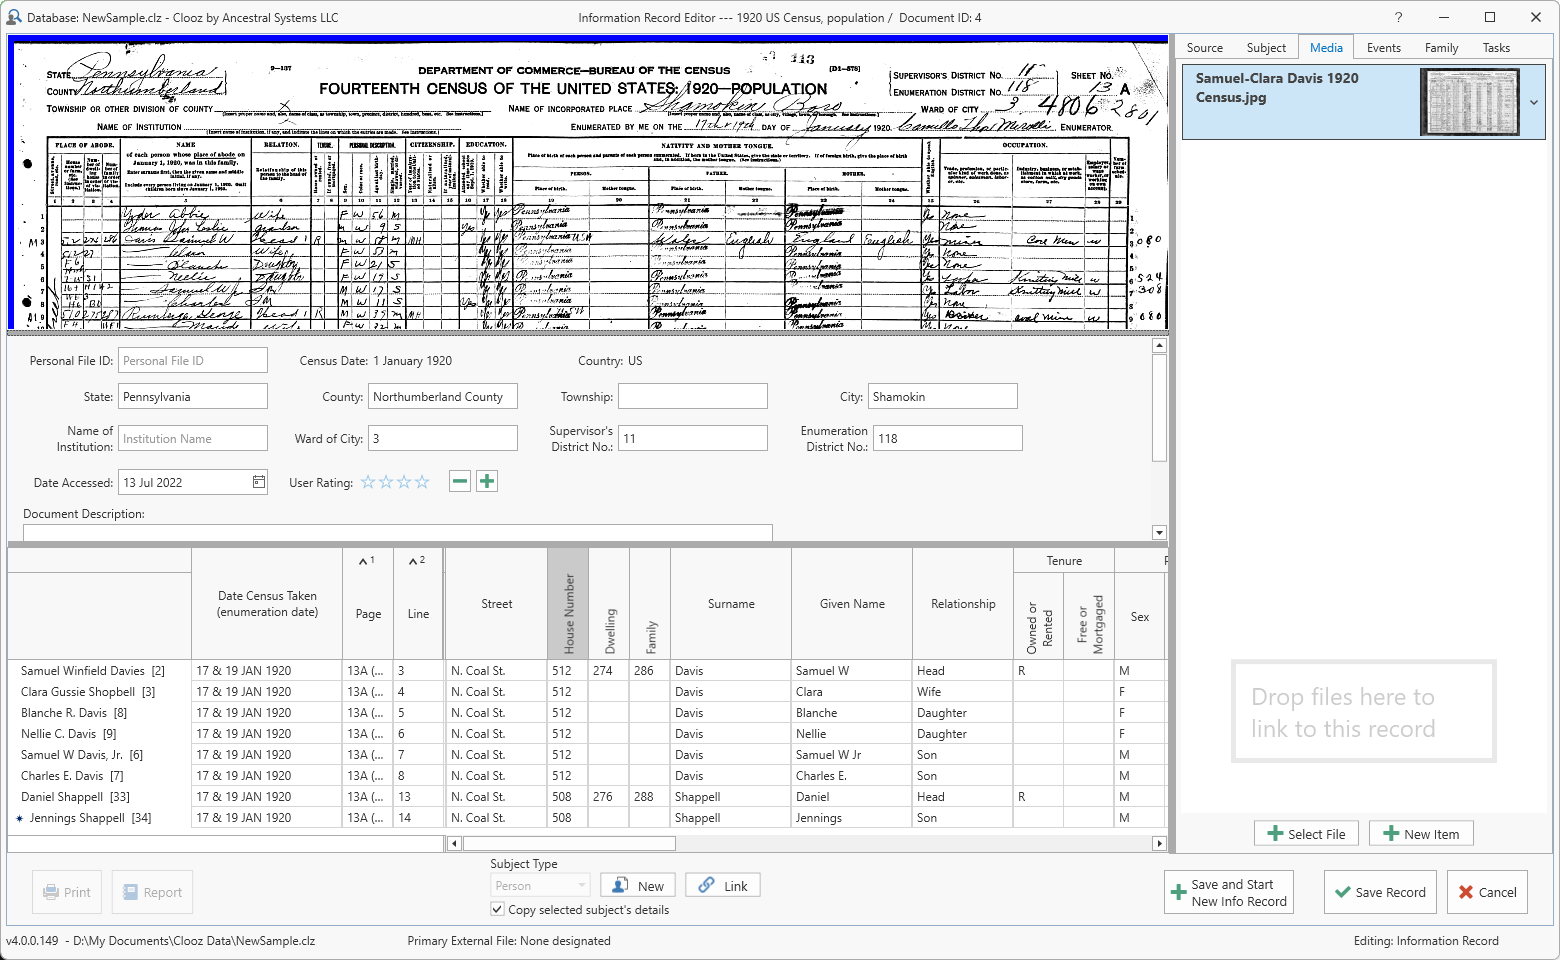Click the green minus rating button
Screen dimensions: 1560x960
[x=460, y=481]
